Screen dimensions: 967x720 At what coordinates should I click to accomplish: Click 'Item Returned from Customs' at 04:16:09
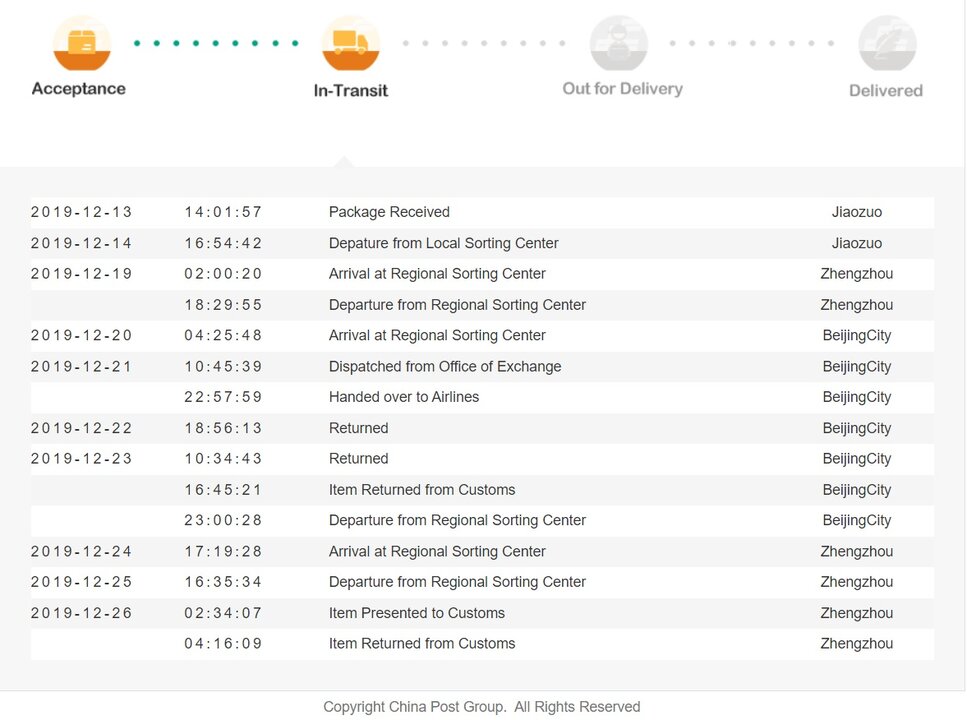[422, 643]
